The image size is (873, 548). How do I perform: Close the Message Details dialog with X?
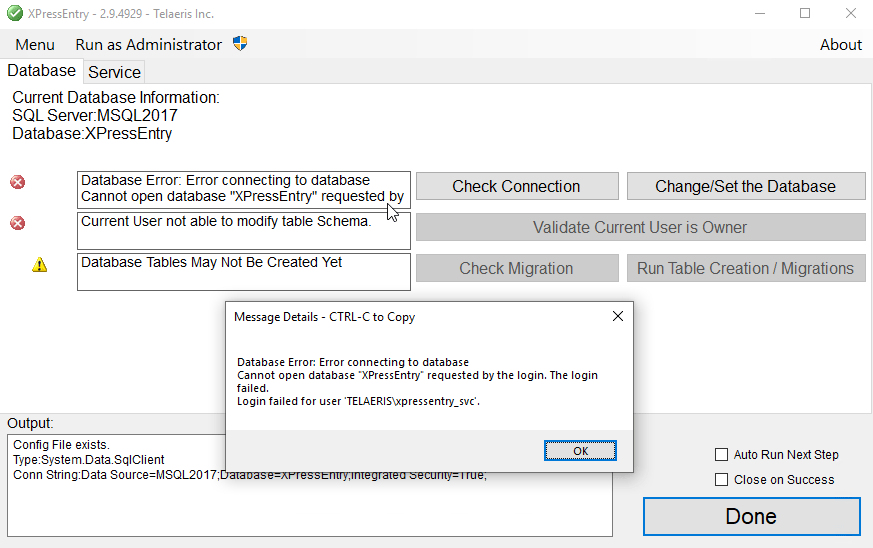(x=617, y=316)
